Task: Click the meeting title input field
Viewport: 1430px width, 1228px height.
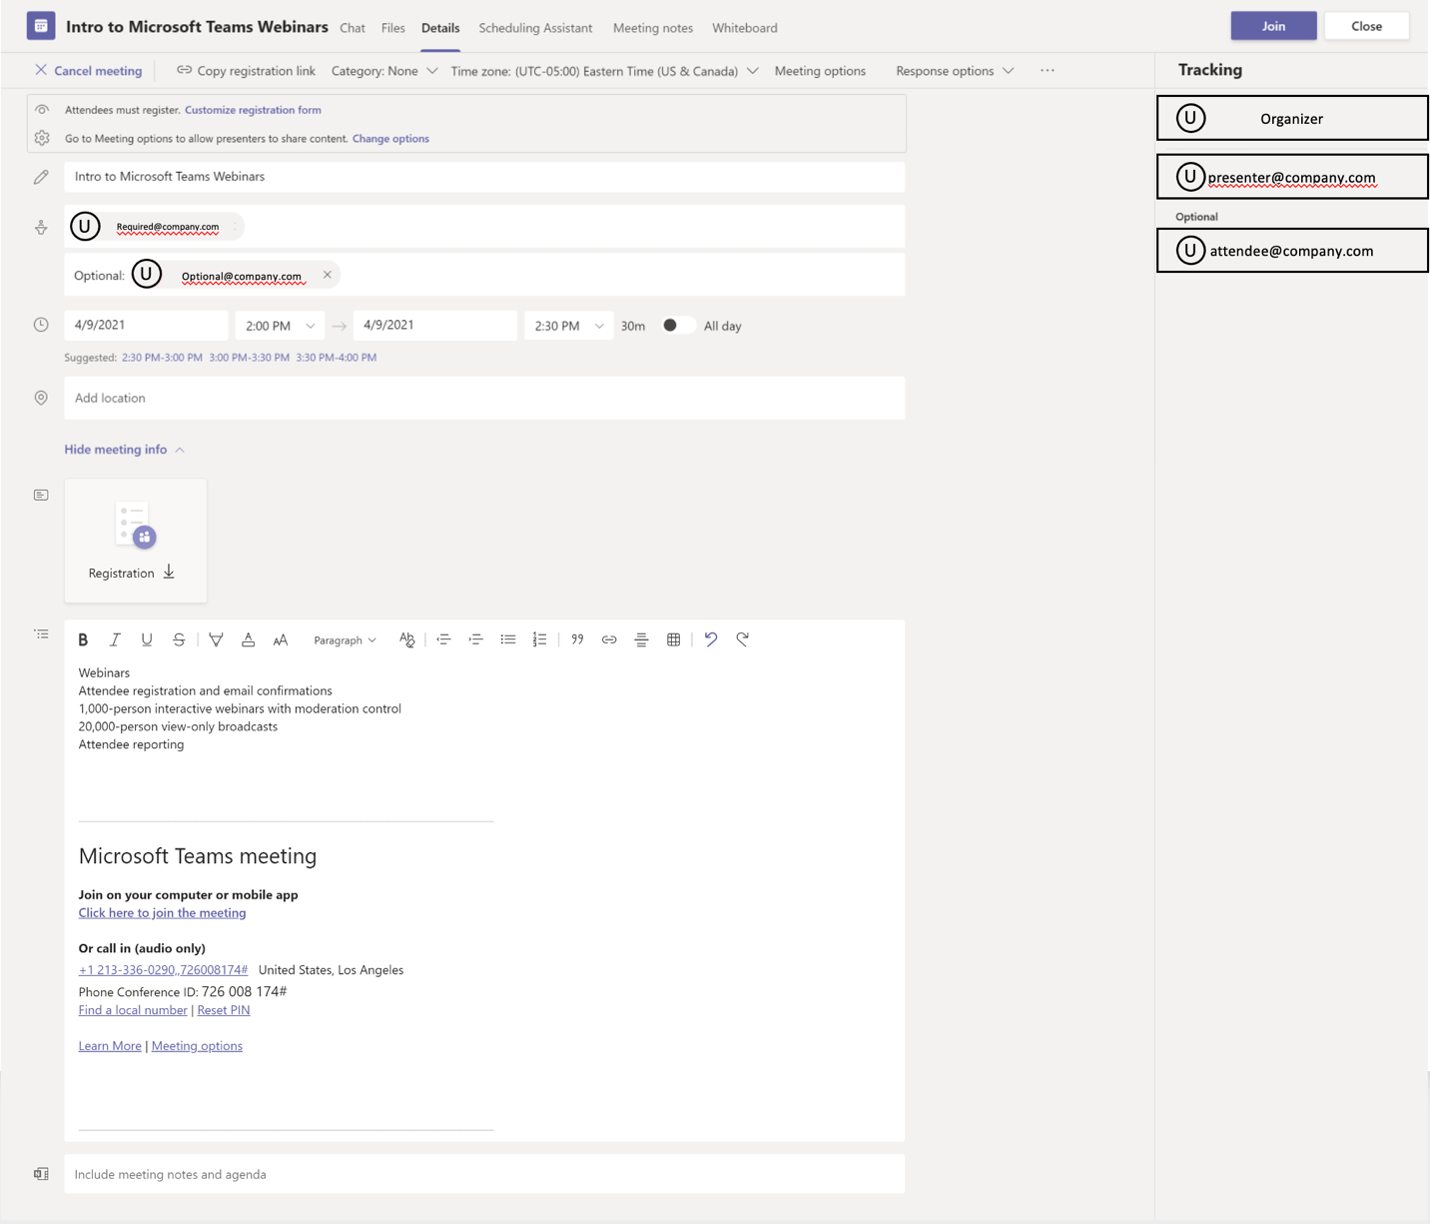Action: click(484, 177)
